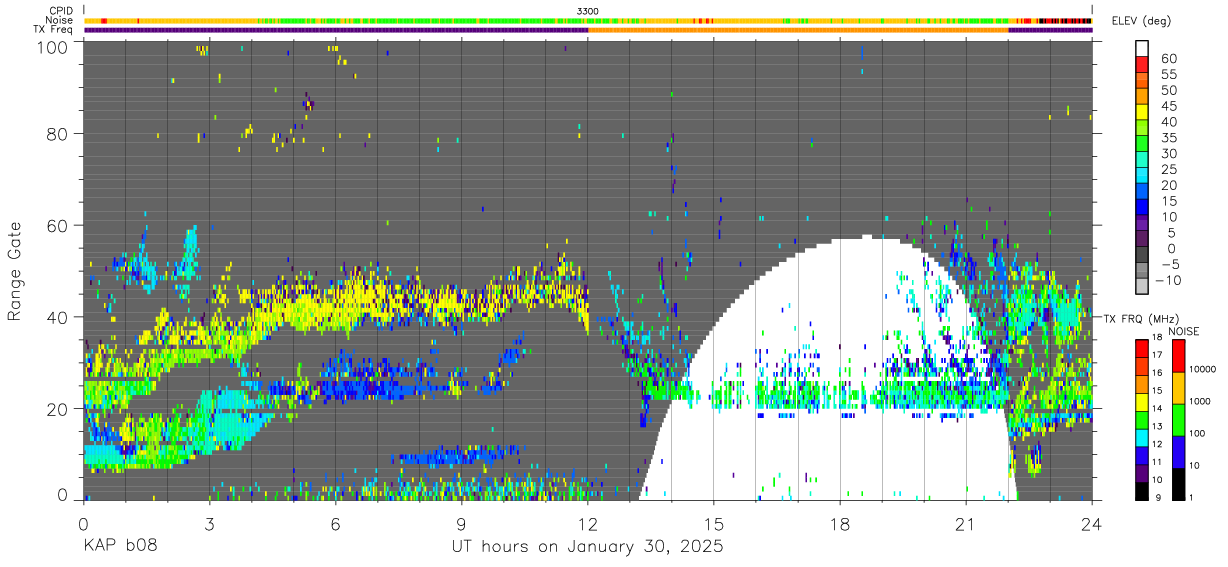Click the blue 15–20 elevation color segment
The width and height of the screenshot is (1228, 567).
point(1142,193)
